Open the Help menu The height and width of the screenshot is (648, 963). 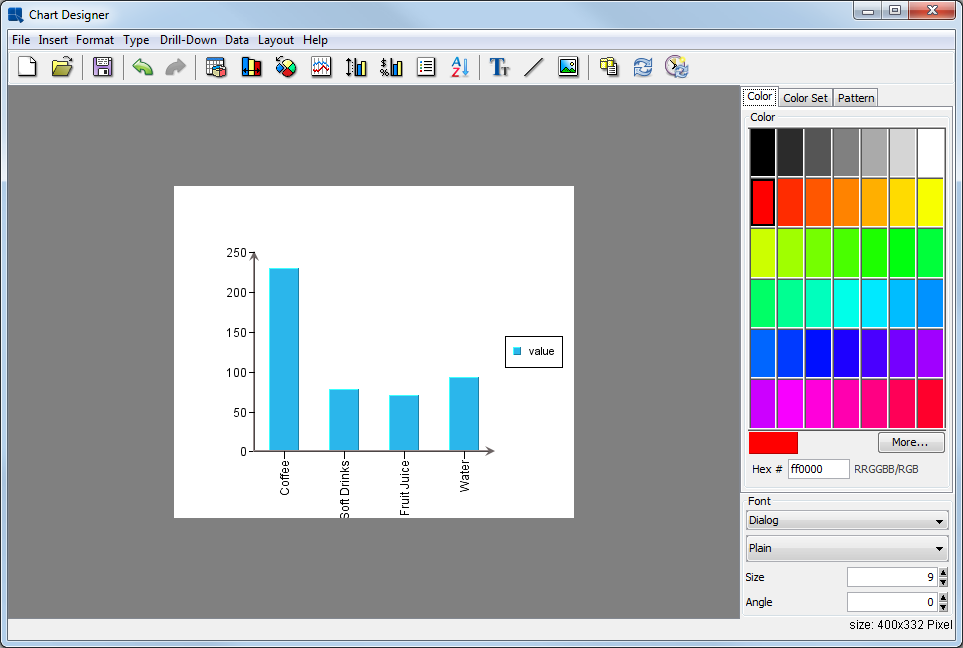315,40
